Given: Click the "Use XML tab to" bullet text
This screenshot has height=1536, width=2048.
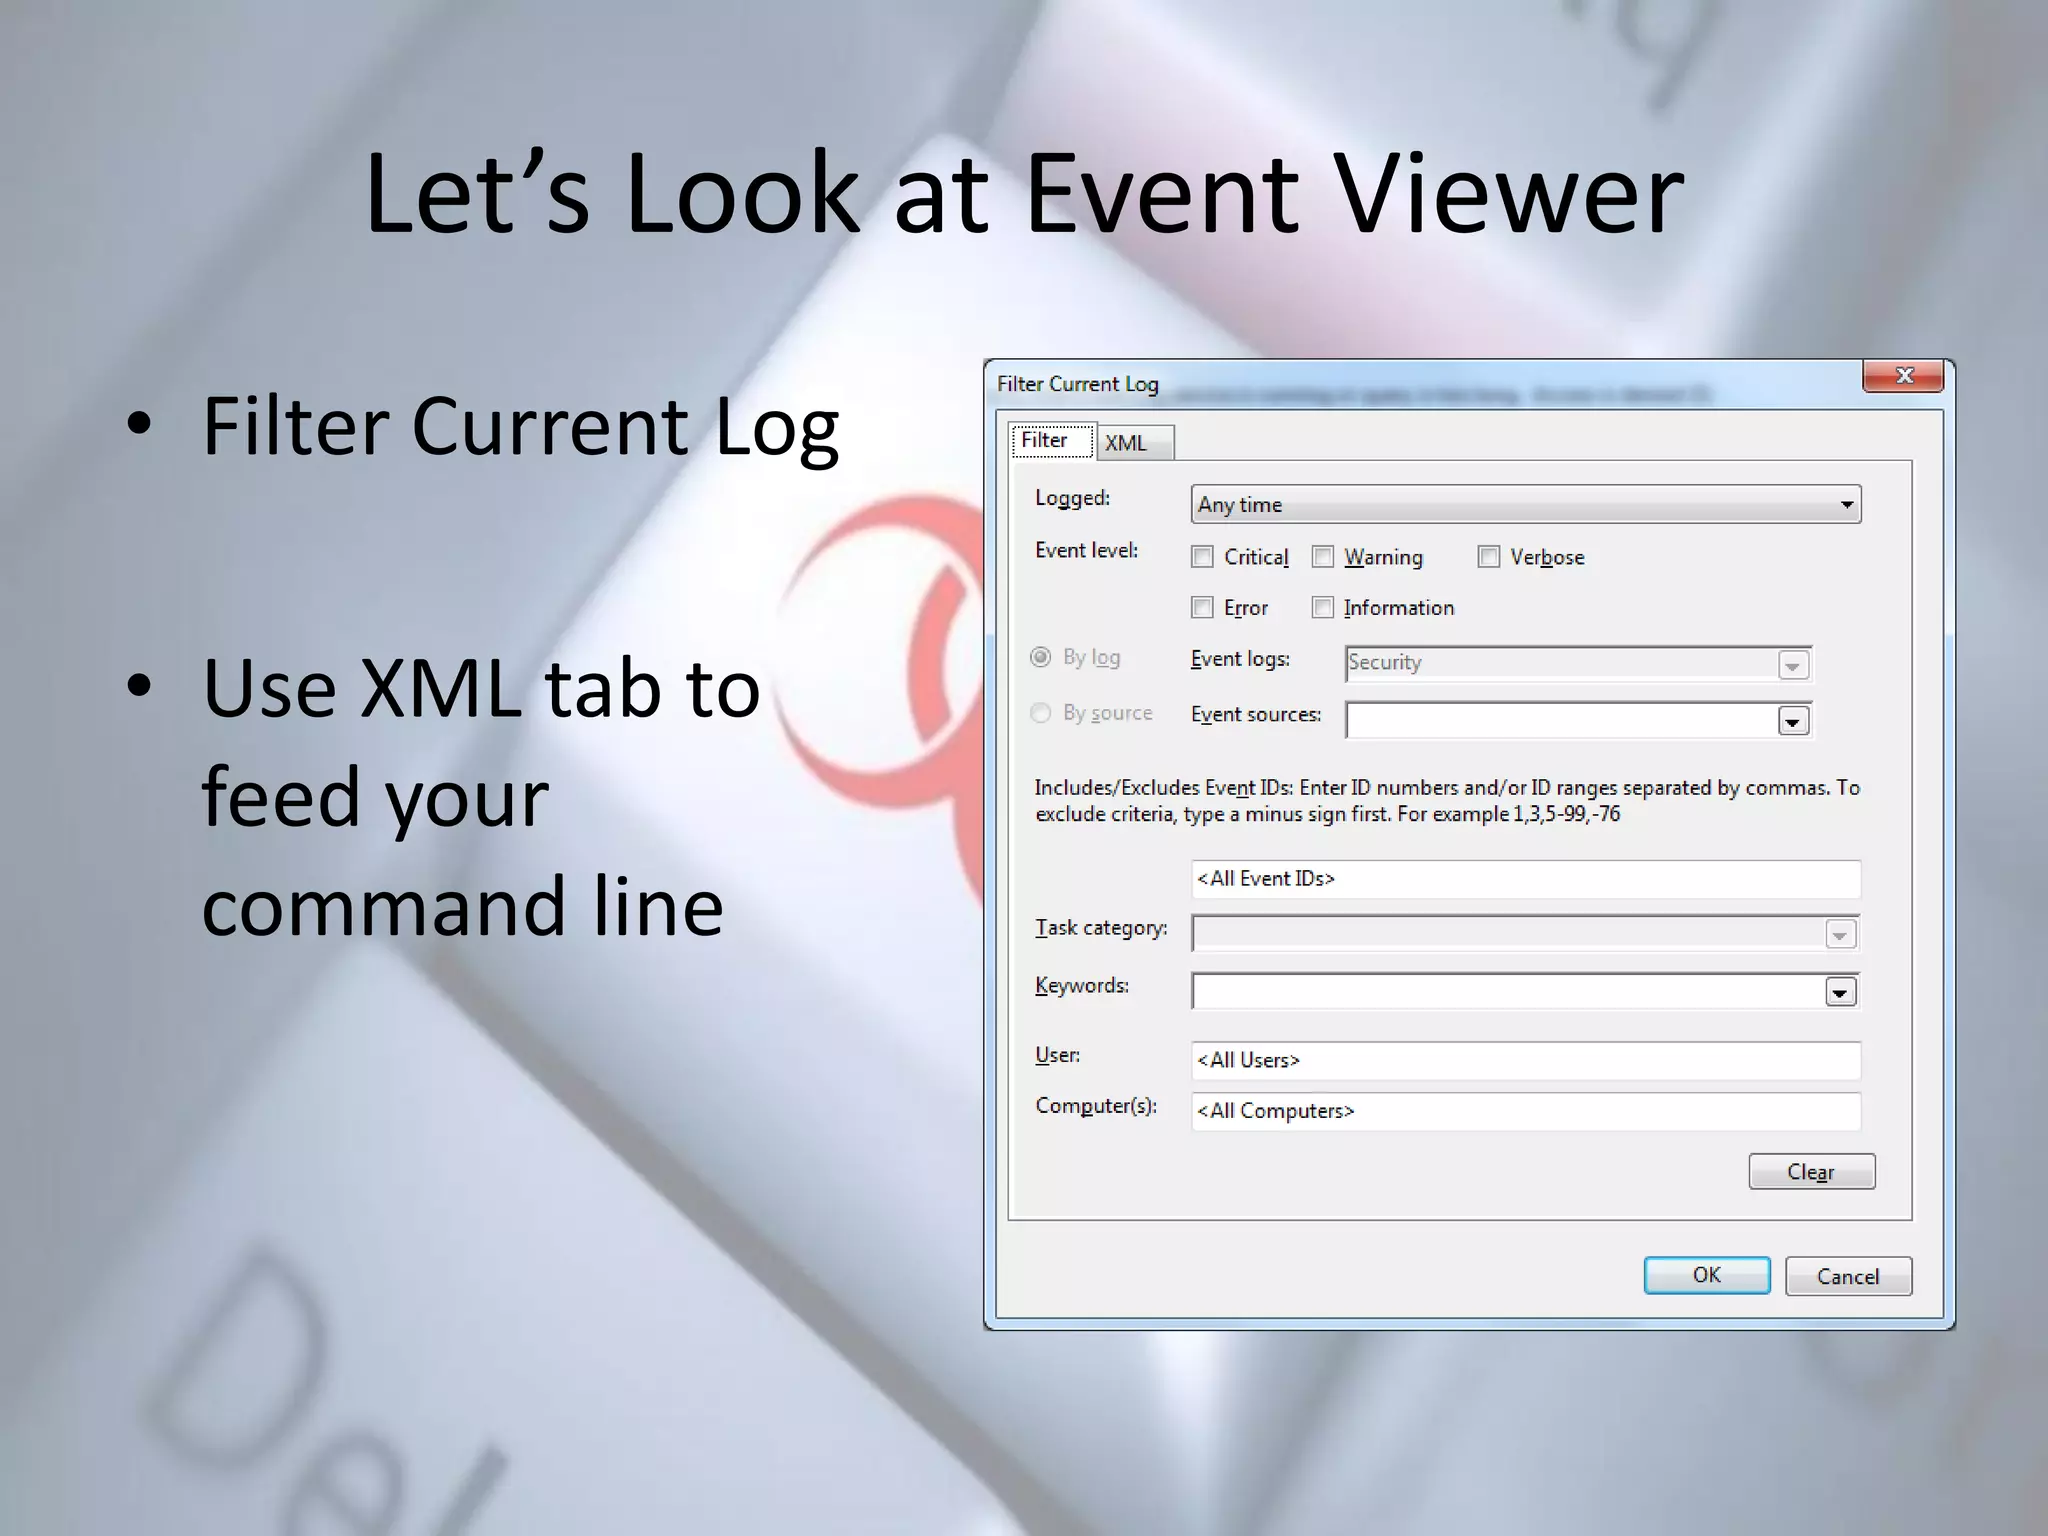Looking at the screenshot, I should click(x=481, y=688).
